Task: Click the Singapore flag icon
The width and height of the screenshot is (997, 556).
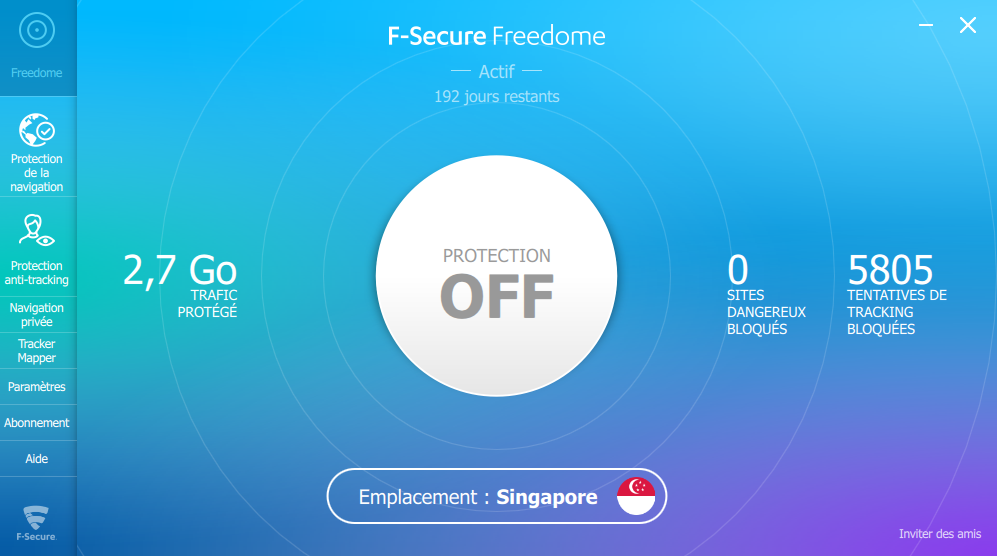Action: tap(636, 496)
